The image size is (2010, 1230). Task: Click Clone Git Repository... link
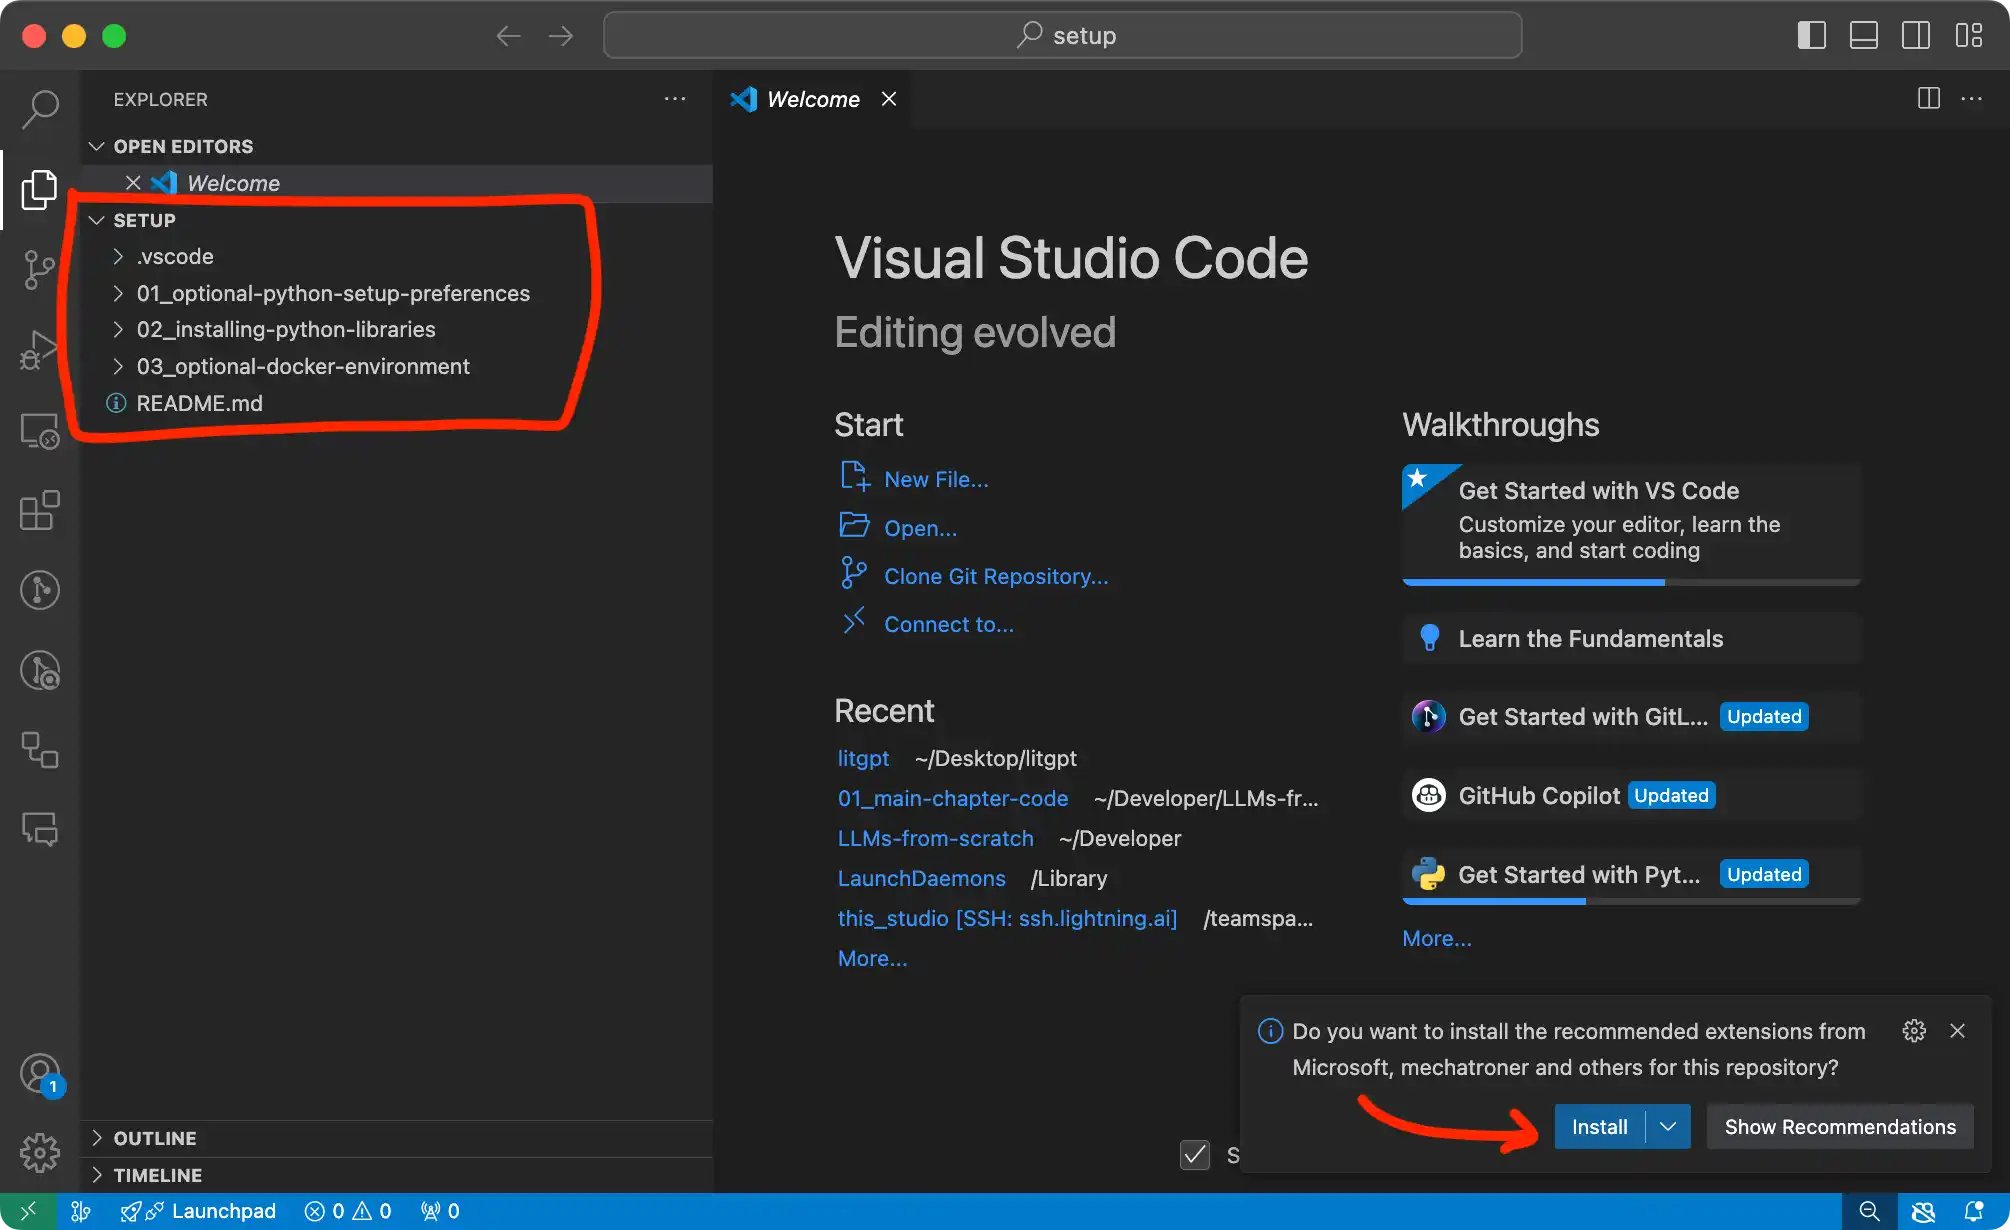(x=996, y=576)
